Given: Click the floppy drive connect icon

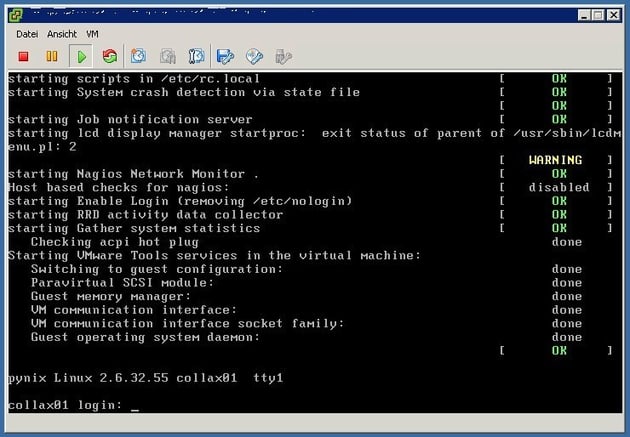Looking at the screenshot, I should pos(225,56).
